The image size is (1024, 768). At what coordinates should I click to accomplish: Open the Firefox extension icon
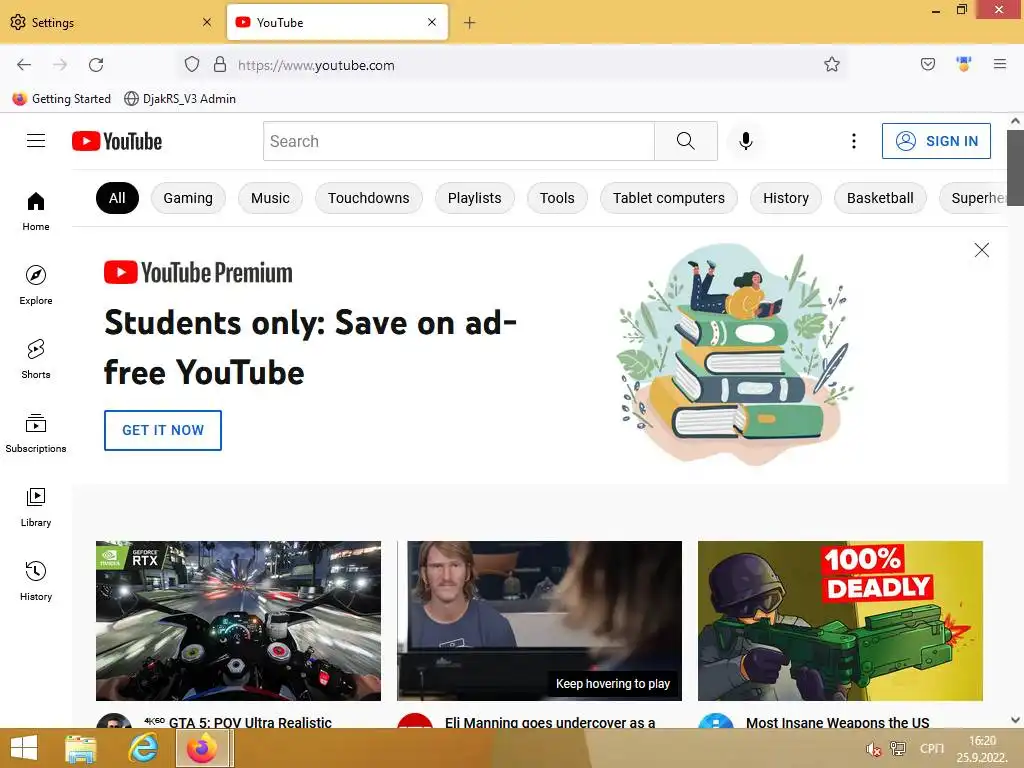pos(964,64)
